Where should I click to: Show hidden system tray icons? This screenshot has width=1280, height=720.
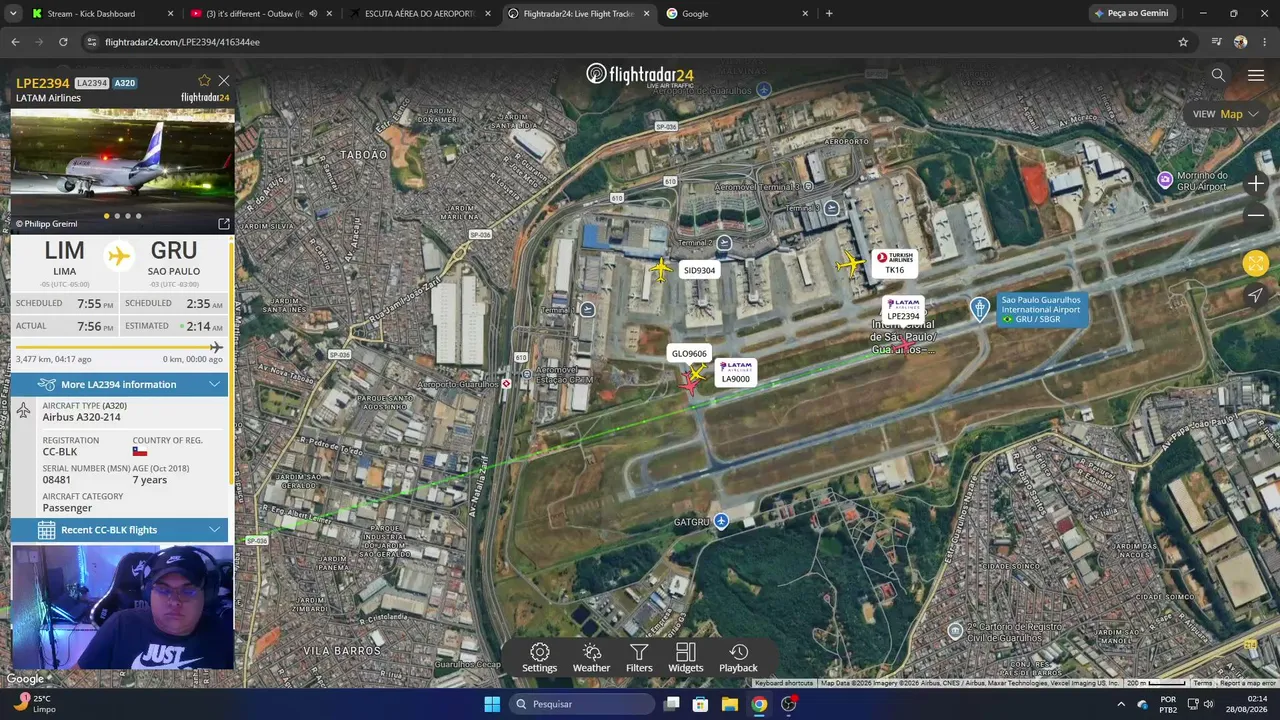coord(1121,704)
